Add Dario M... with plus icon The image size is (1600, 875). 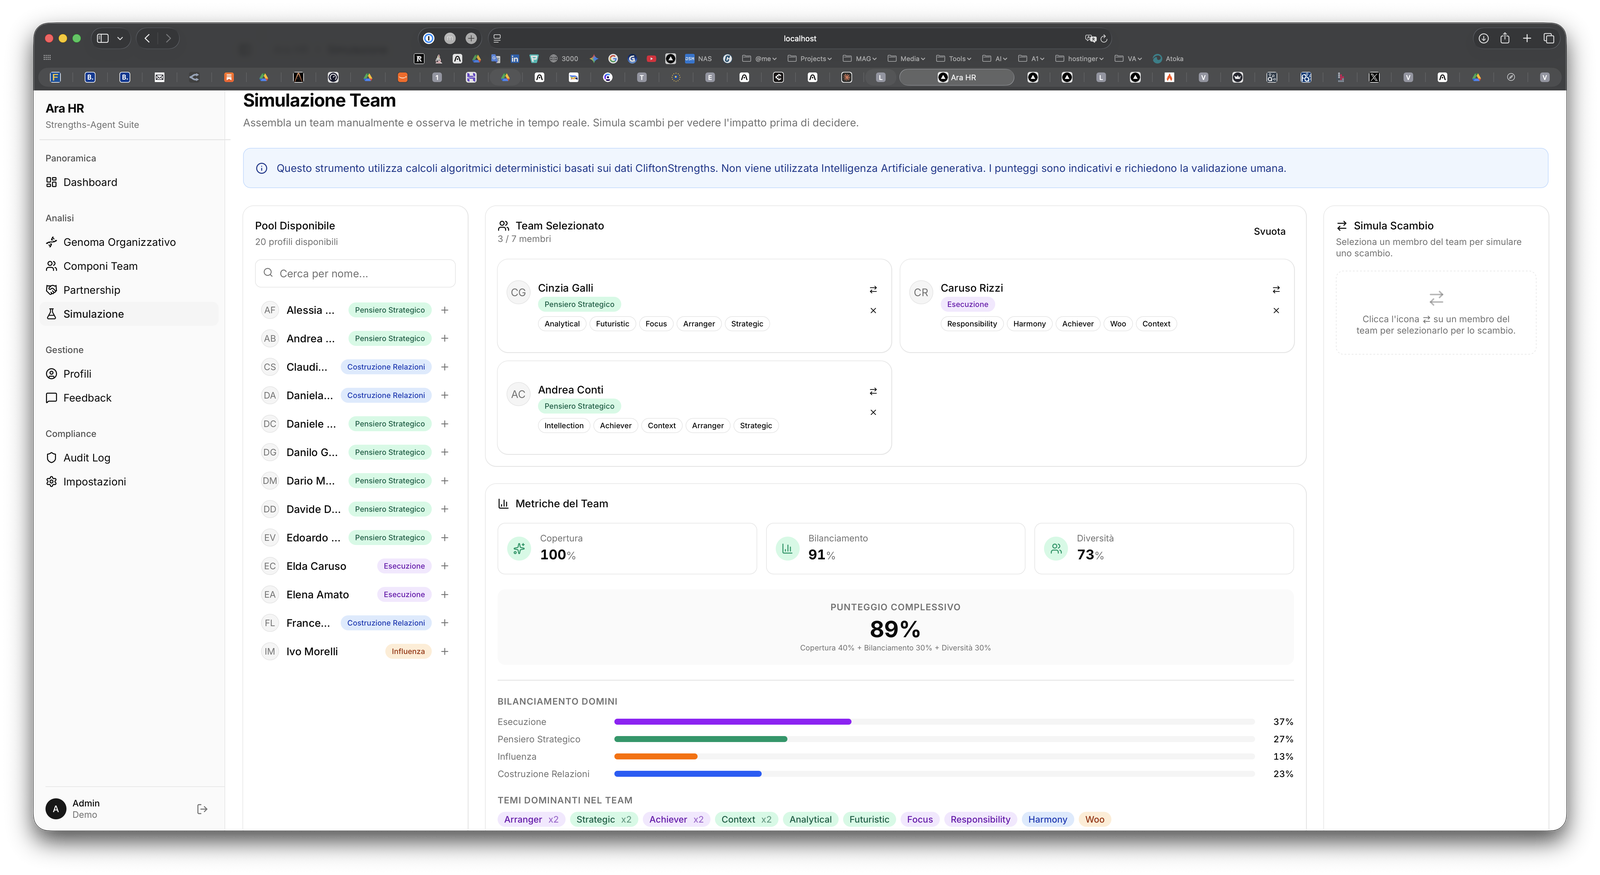445,481
